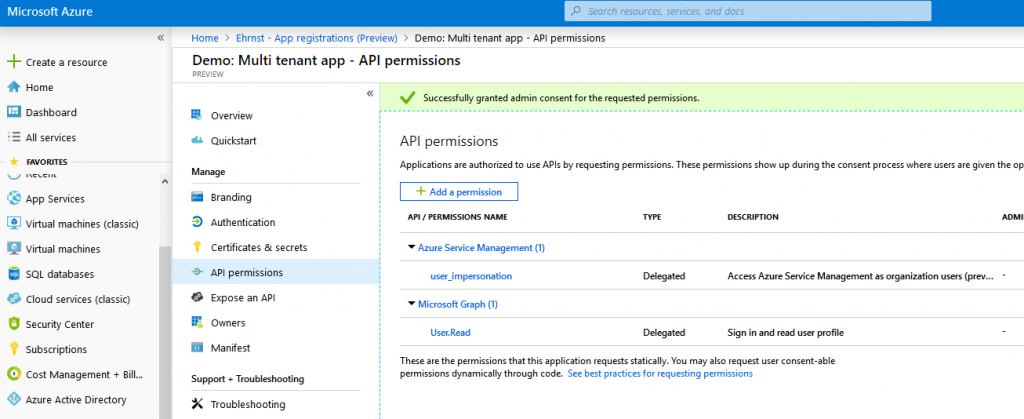Click the Quickstart cloud icon
This screenshot has height=419, width=1024.
[x=197, y=140]
